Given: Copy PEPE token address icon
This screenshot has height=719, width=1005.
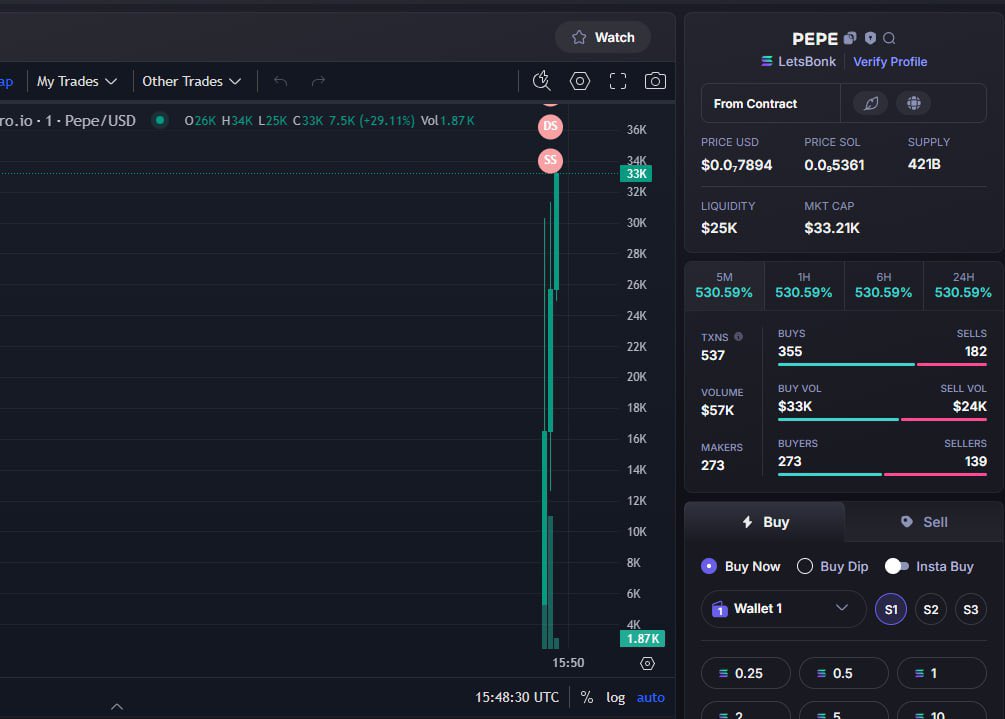Looking at the screenshot, I should pos(850,38).
